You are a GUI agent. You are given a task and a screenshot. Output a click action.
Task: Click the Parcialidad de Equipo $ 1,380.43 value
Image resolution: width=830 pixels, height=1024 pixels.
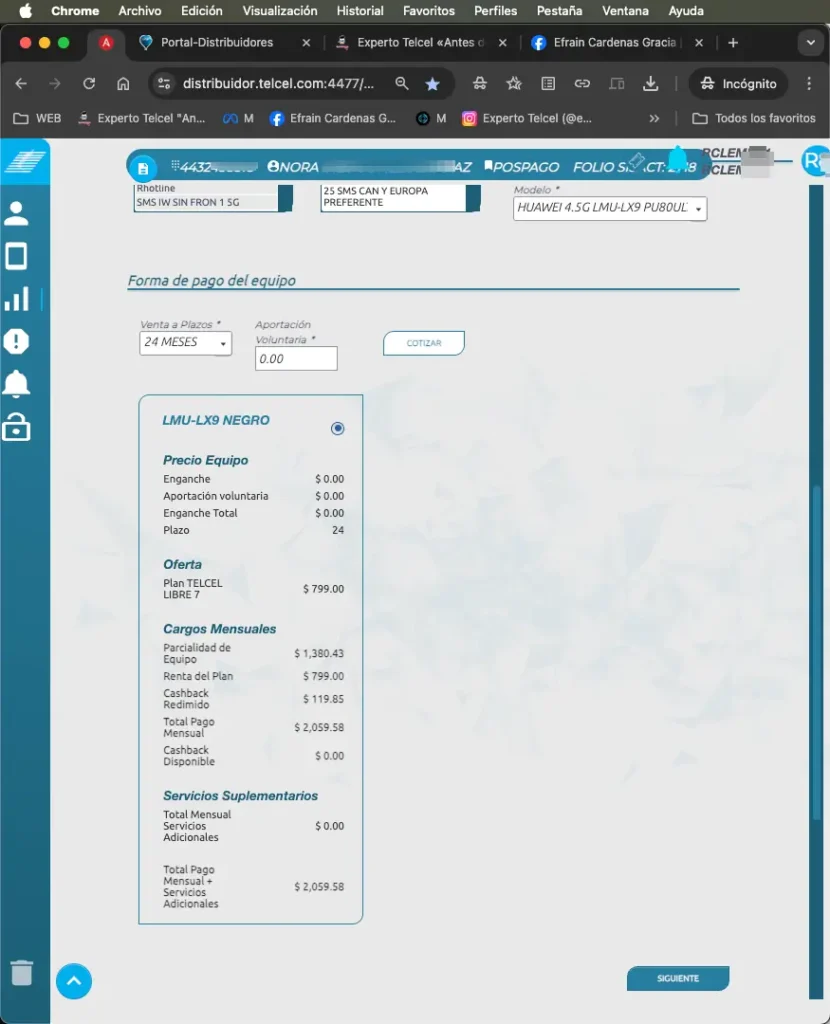[x=319, y=653]
